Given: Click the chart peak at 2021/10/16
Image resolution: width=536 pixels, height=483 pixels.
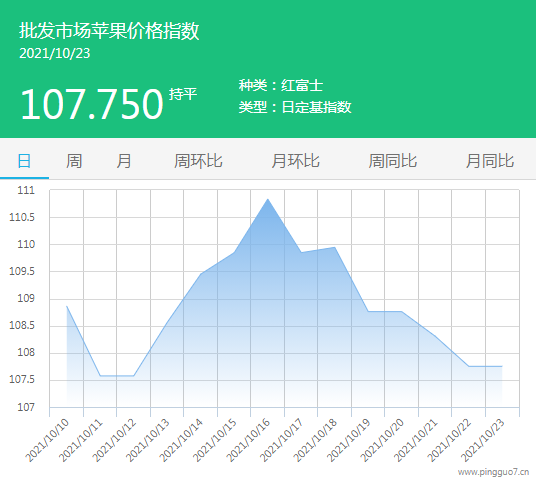Looking at the screenshot, I should coord(268,199).
